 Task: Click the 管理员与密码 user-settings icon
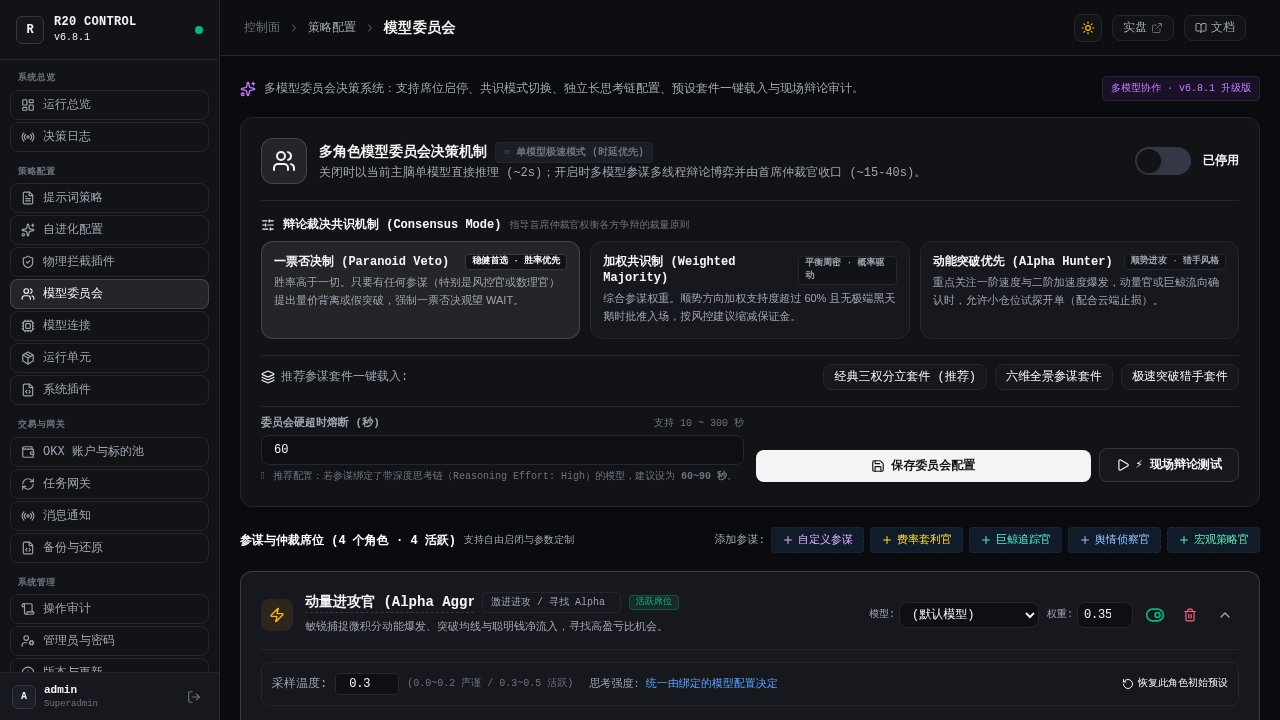coord(28,641)
